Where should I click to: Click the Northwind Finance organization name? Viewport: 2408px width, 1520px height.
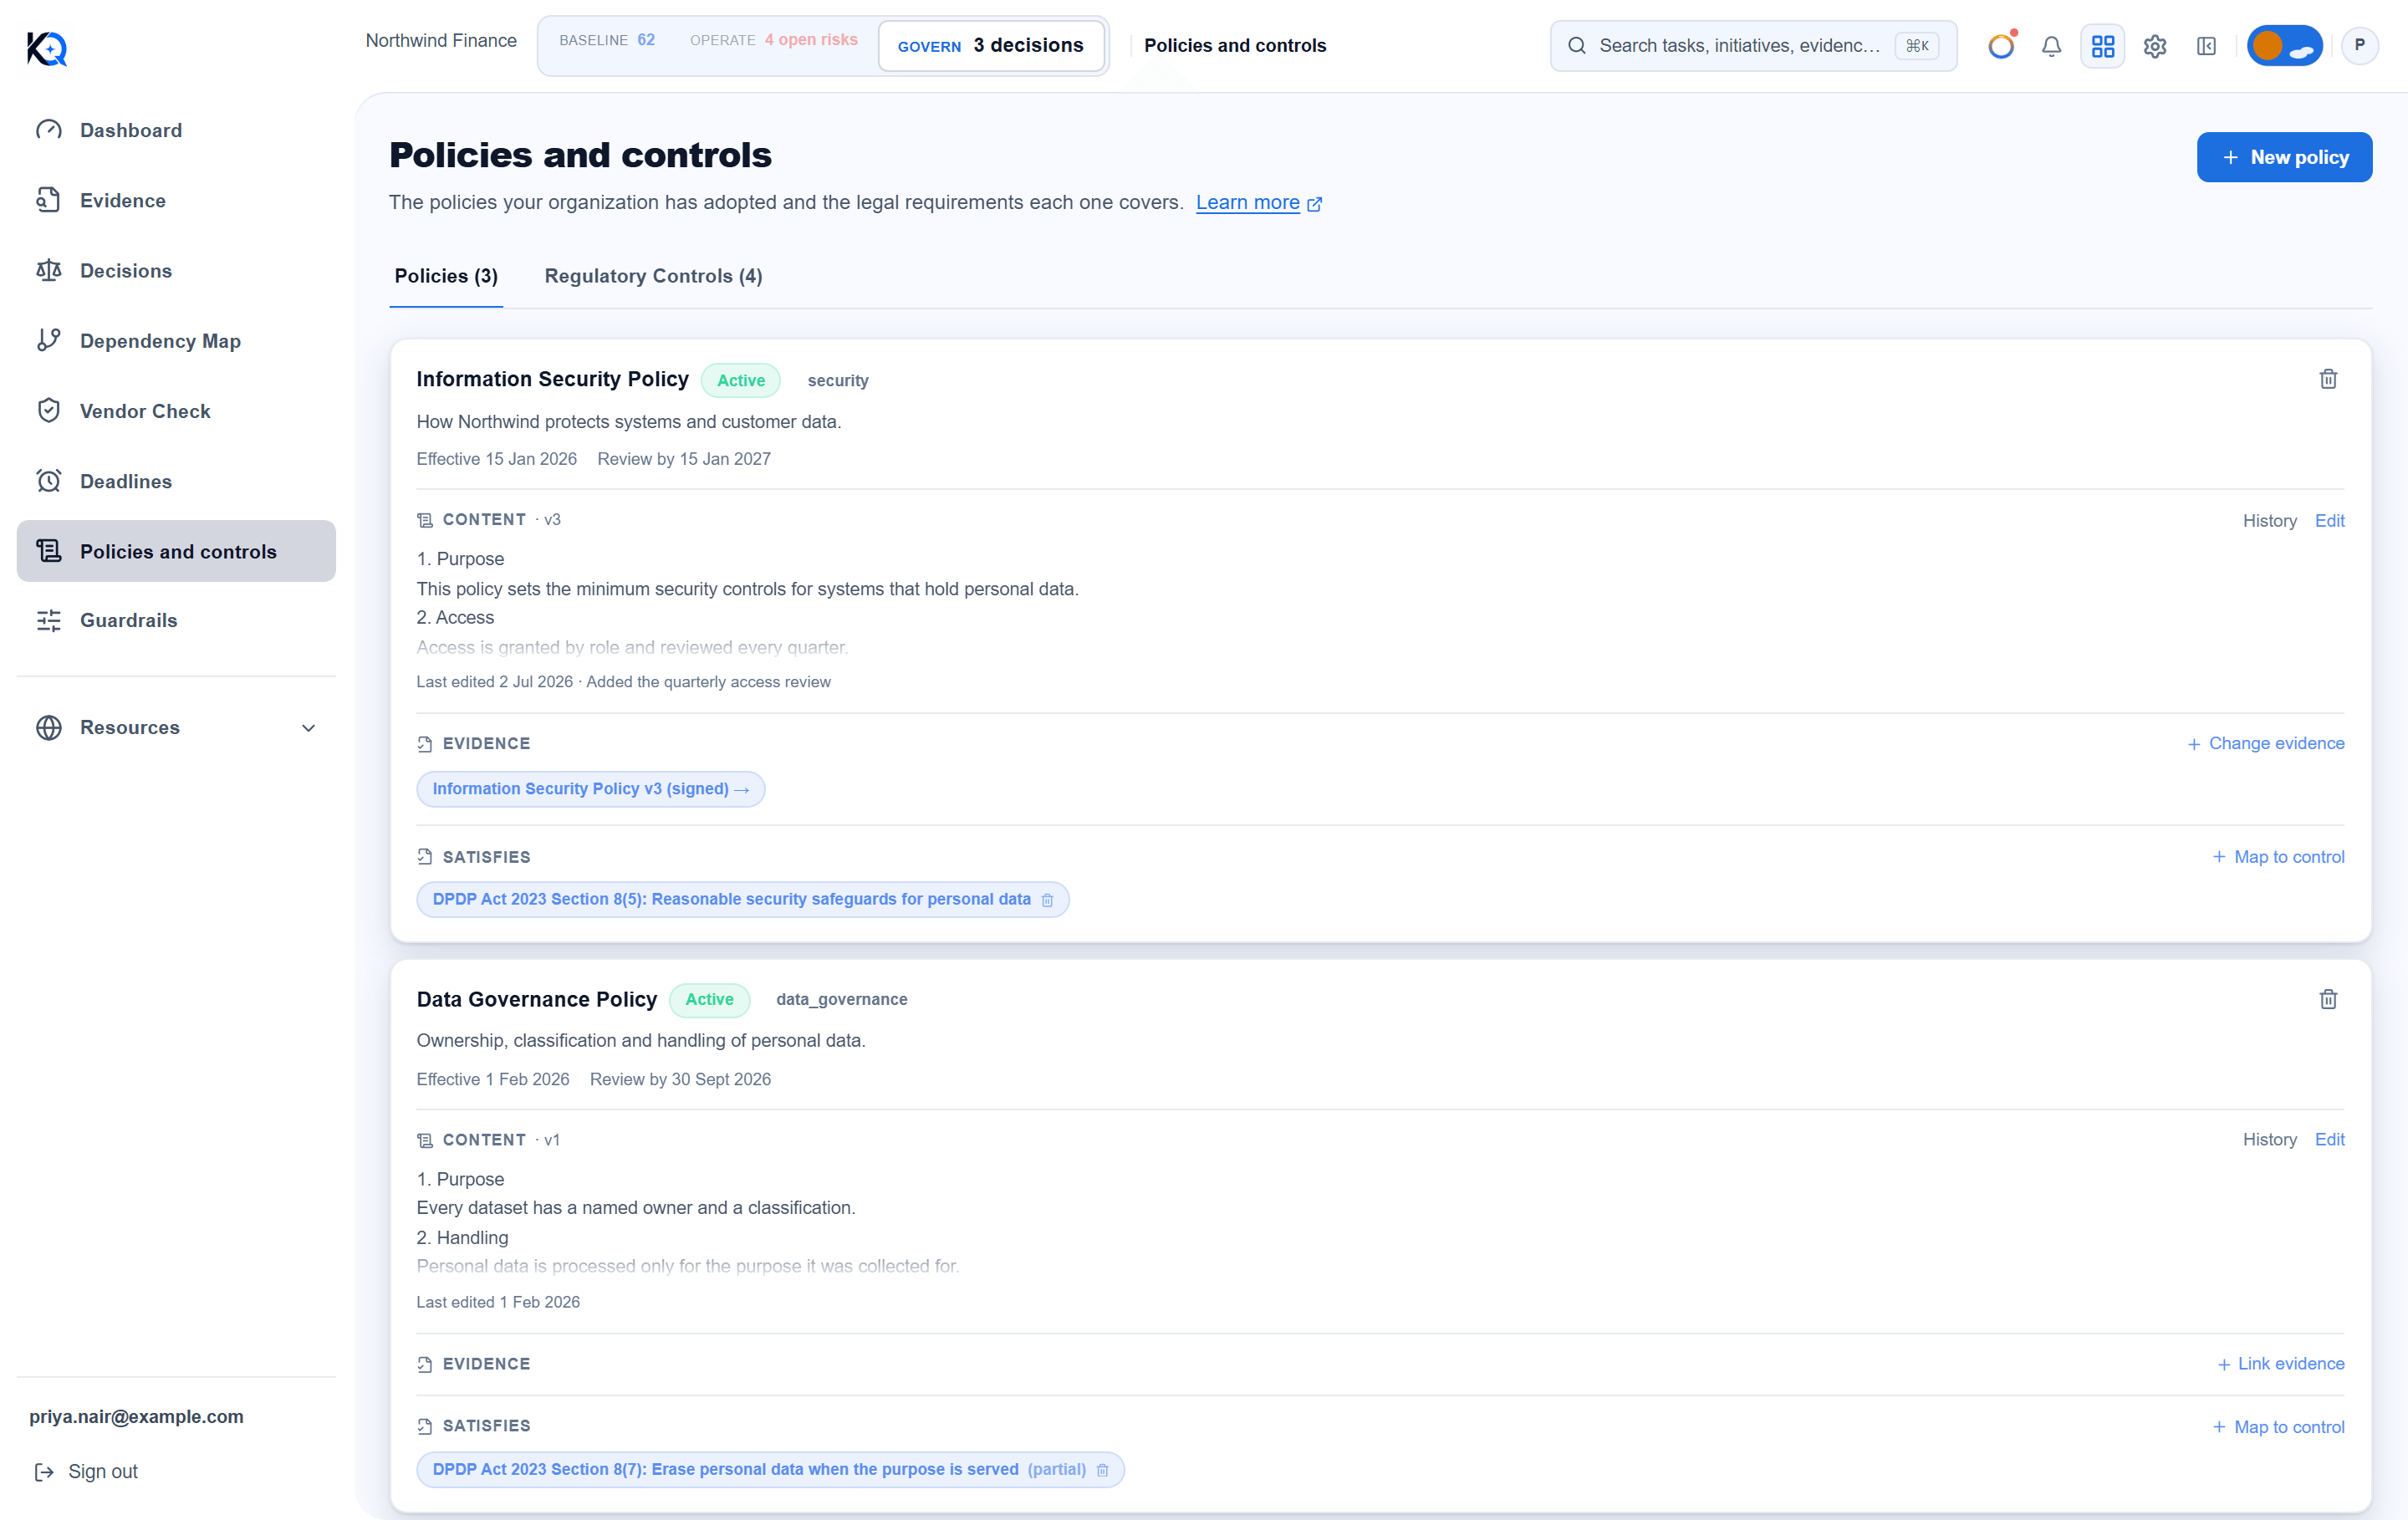(x=441, y=40)
